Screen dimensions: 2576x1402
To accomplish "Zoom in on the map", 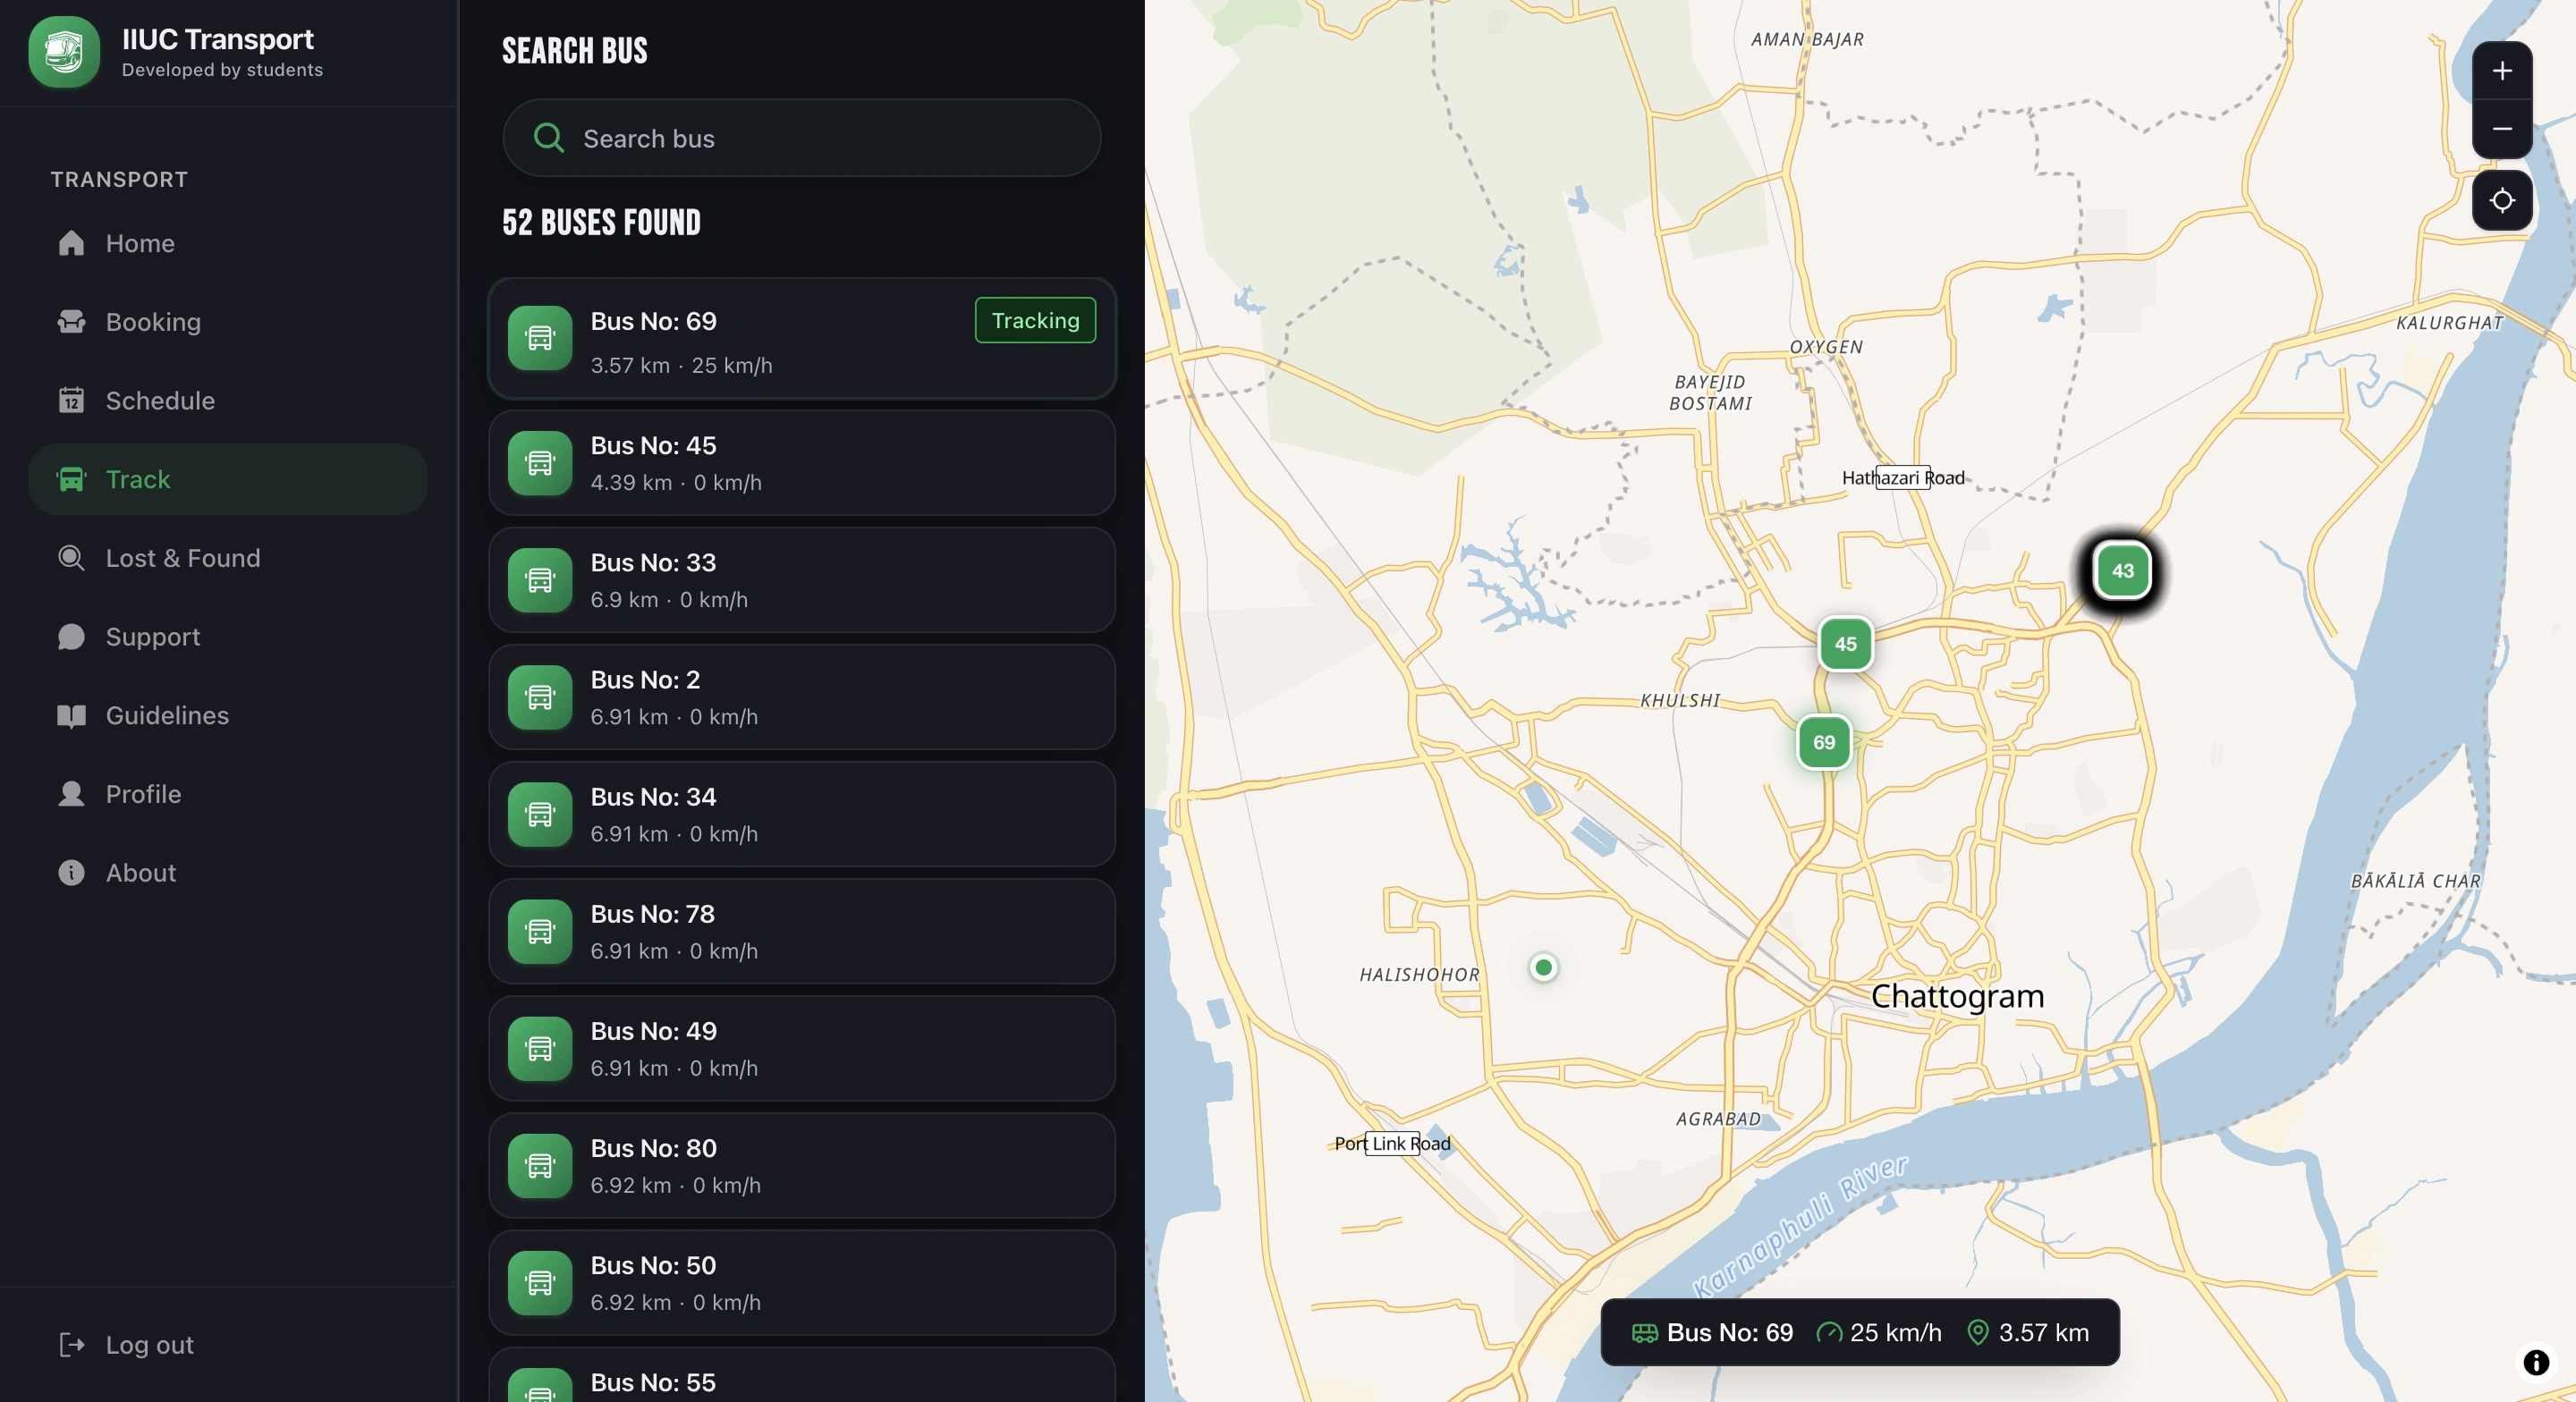I will 2502,71.
